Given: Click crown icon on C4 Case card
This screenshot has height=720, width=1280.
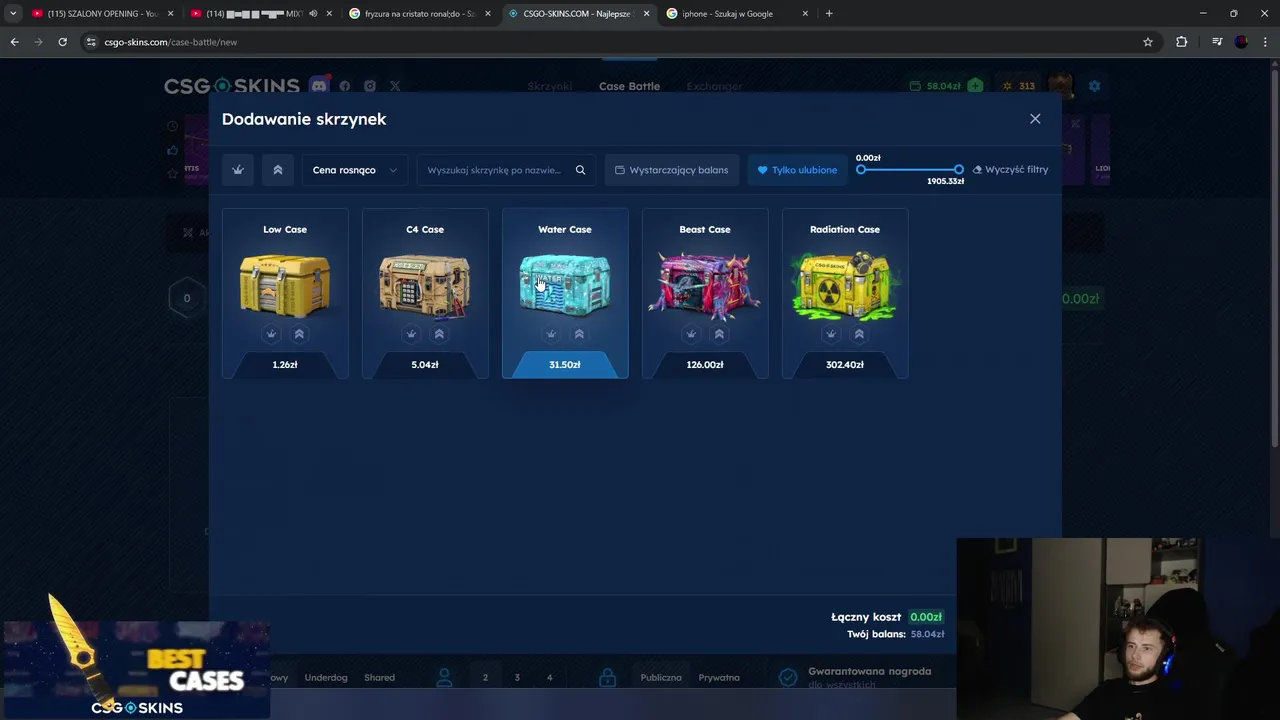Looking at the screenshot, I should pyautogui.click(x=411, y=334).
